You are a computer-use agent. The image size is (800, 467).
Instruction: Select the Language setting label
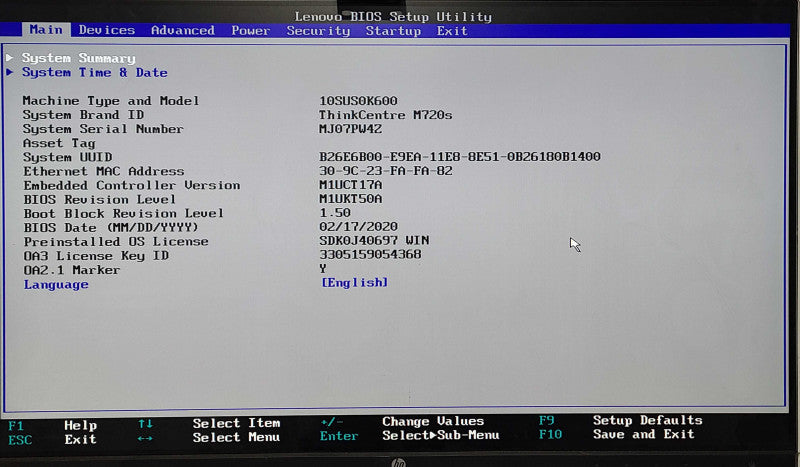click(56, 284)
